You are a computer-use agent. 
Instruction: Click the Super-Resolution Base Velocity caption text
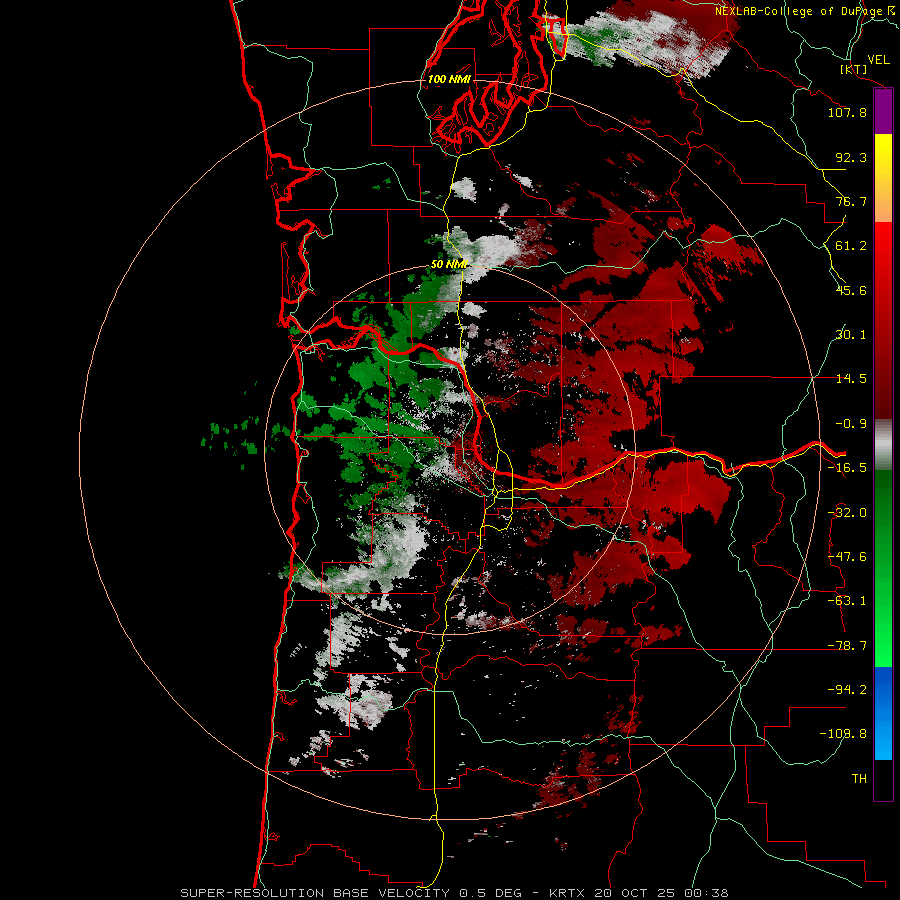(x=454, y=893)
